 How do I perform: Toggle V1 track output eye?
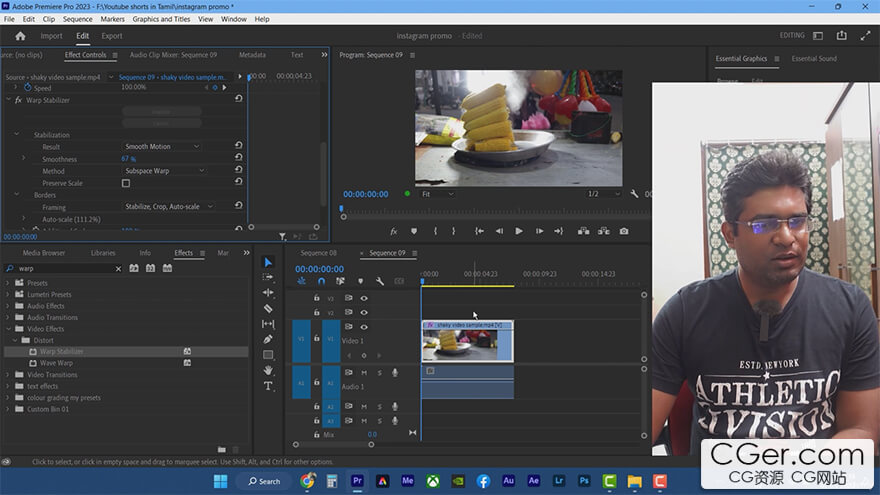364,327
